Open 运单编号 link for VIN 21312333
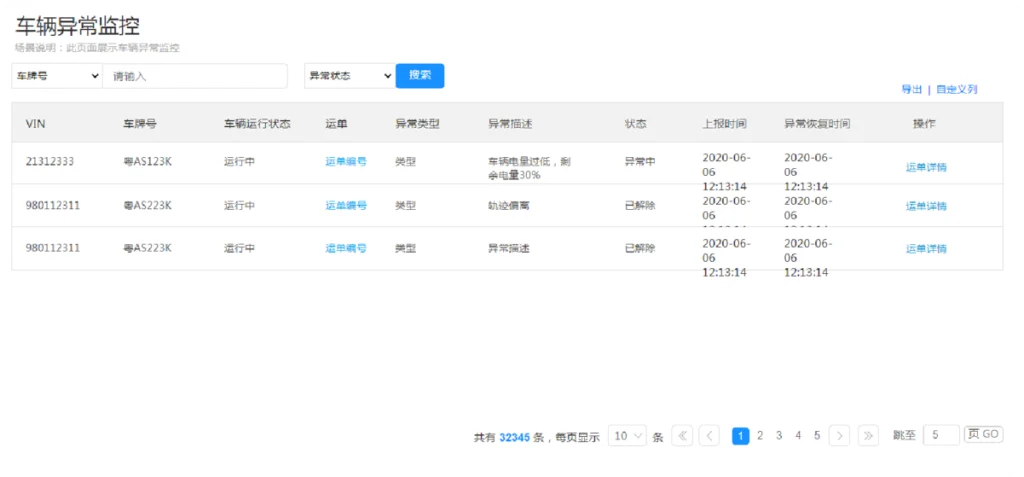 [x=346, y=162]
